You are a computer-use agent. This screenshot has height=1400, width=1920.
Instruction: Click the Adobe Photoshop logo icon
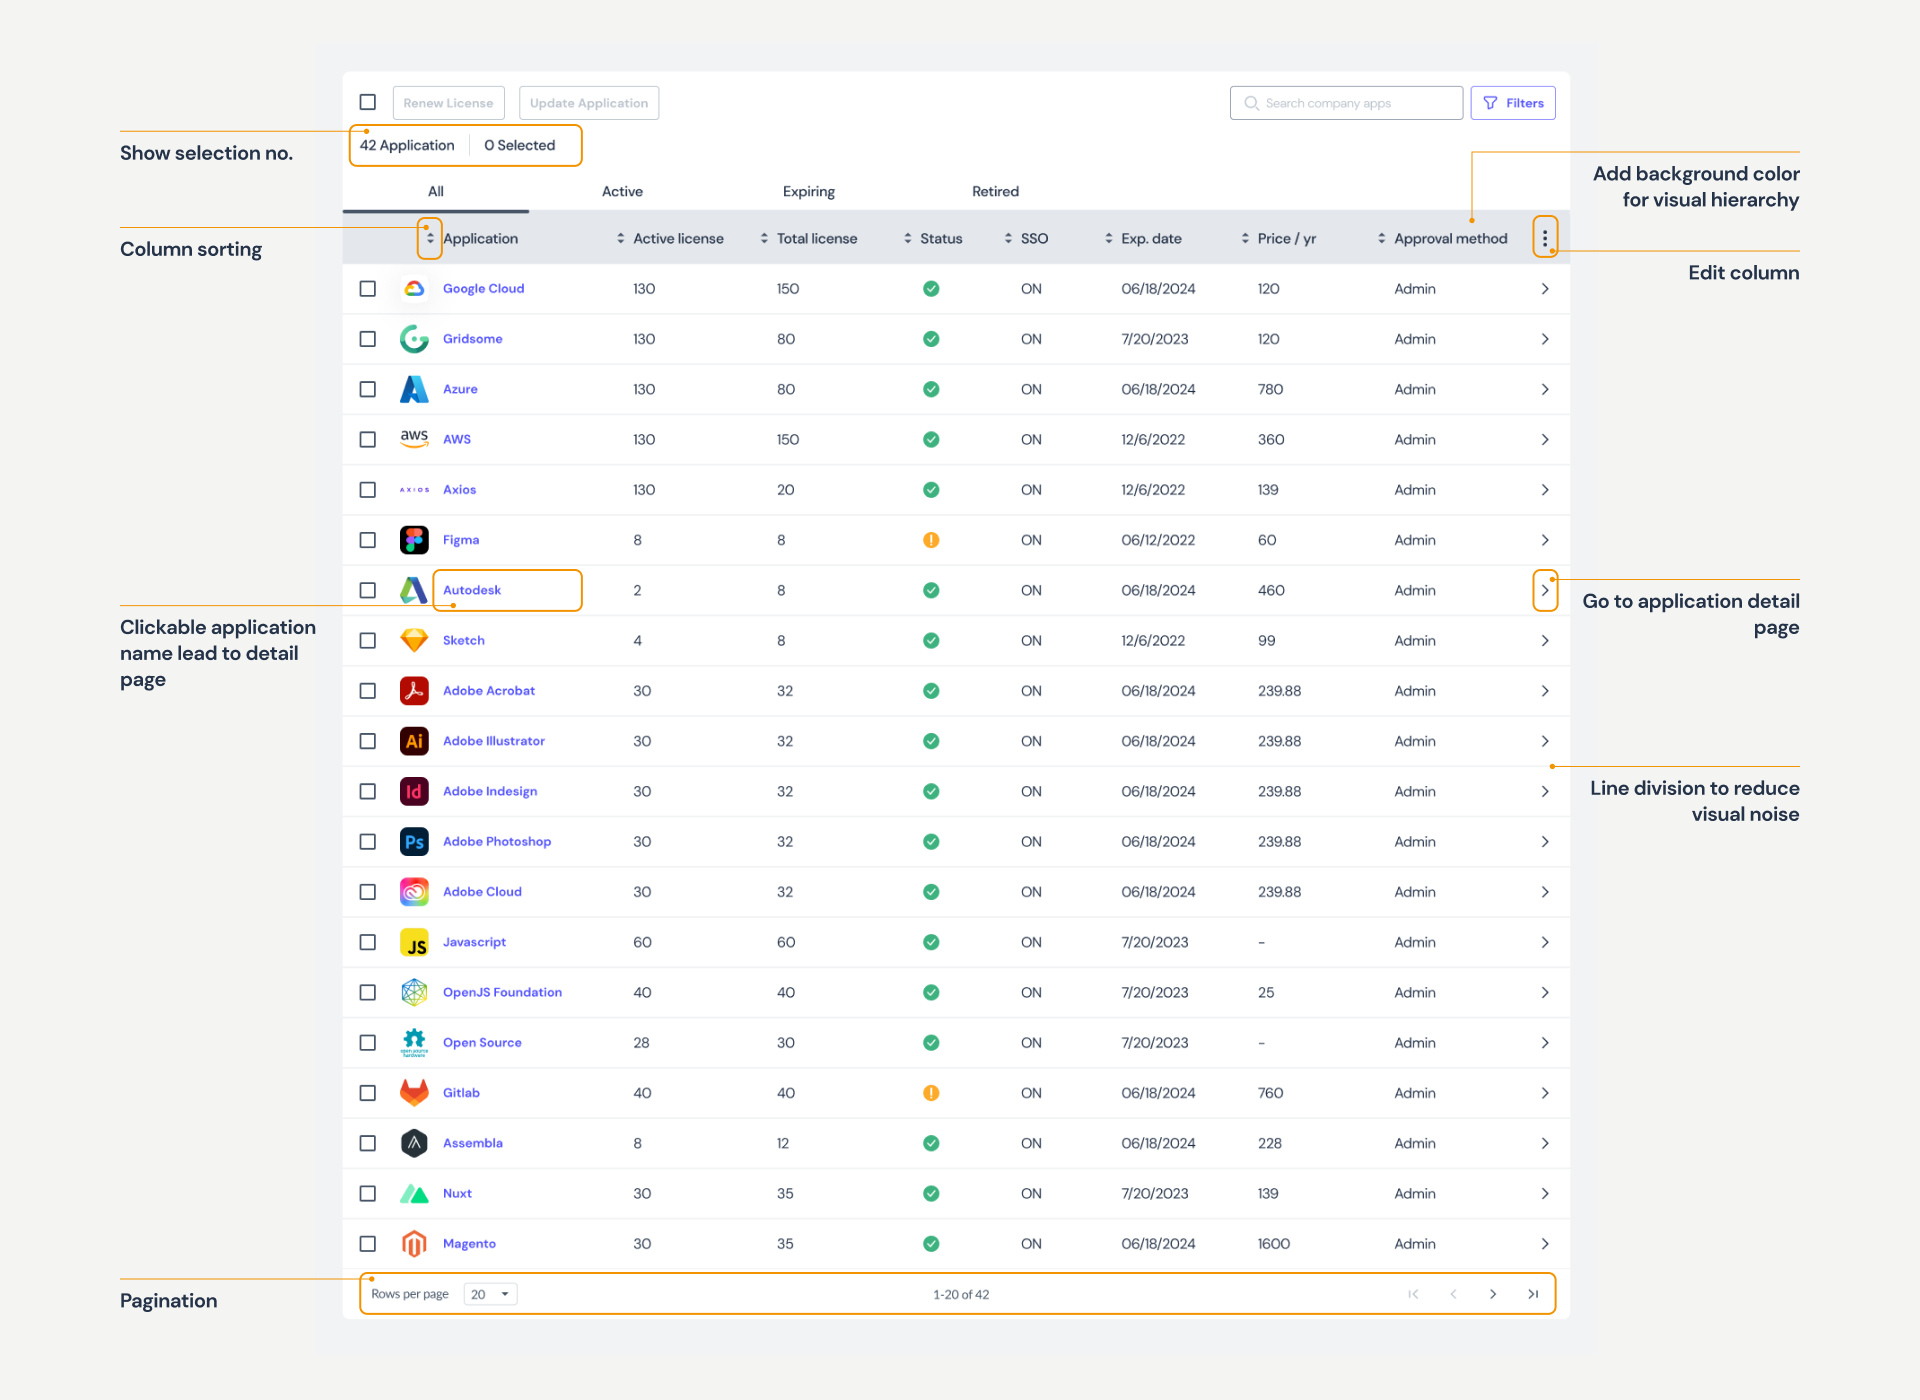click(x=414, y=842)
